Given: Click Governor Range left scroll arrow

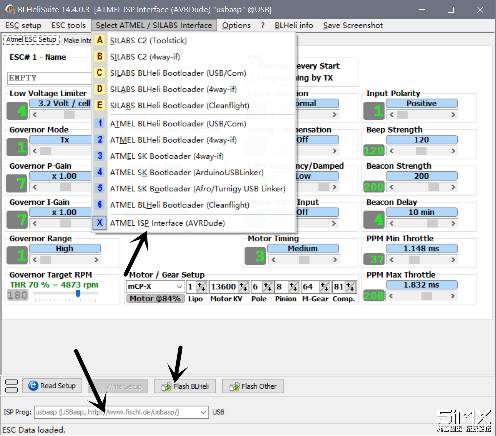Looking at the screenshot, I should (35, 260).
